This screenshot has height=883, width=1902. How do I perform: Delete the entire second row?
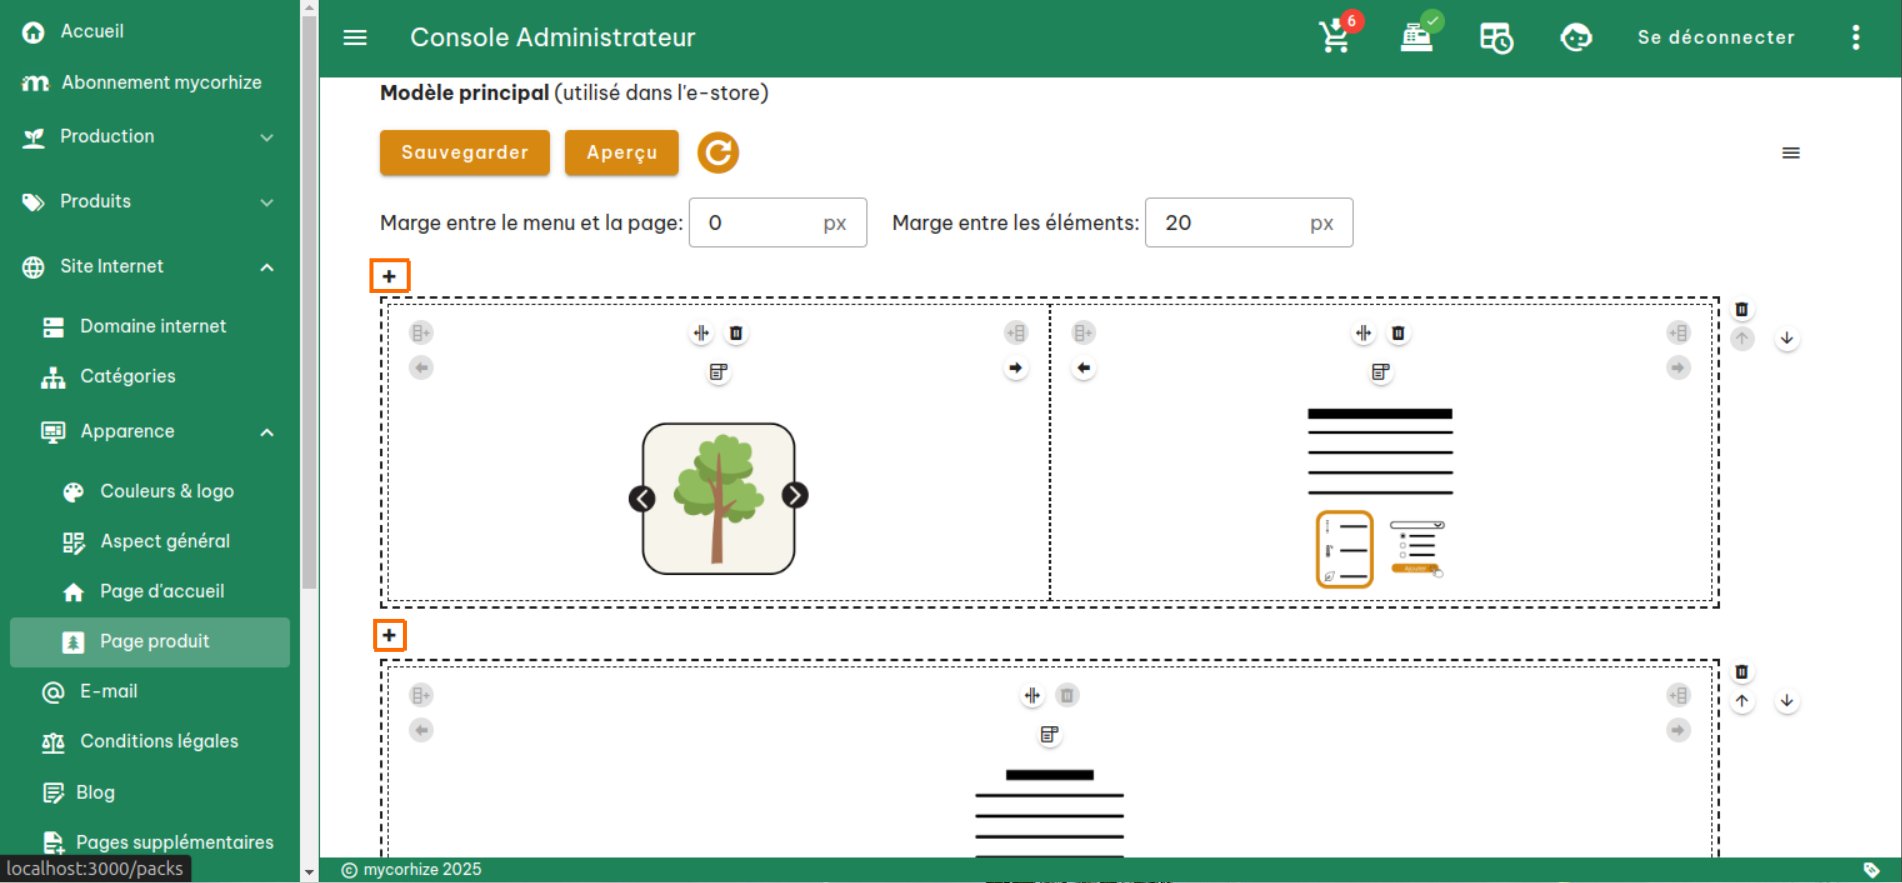coord(1742,672)
